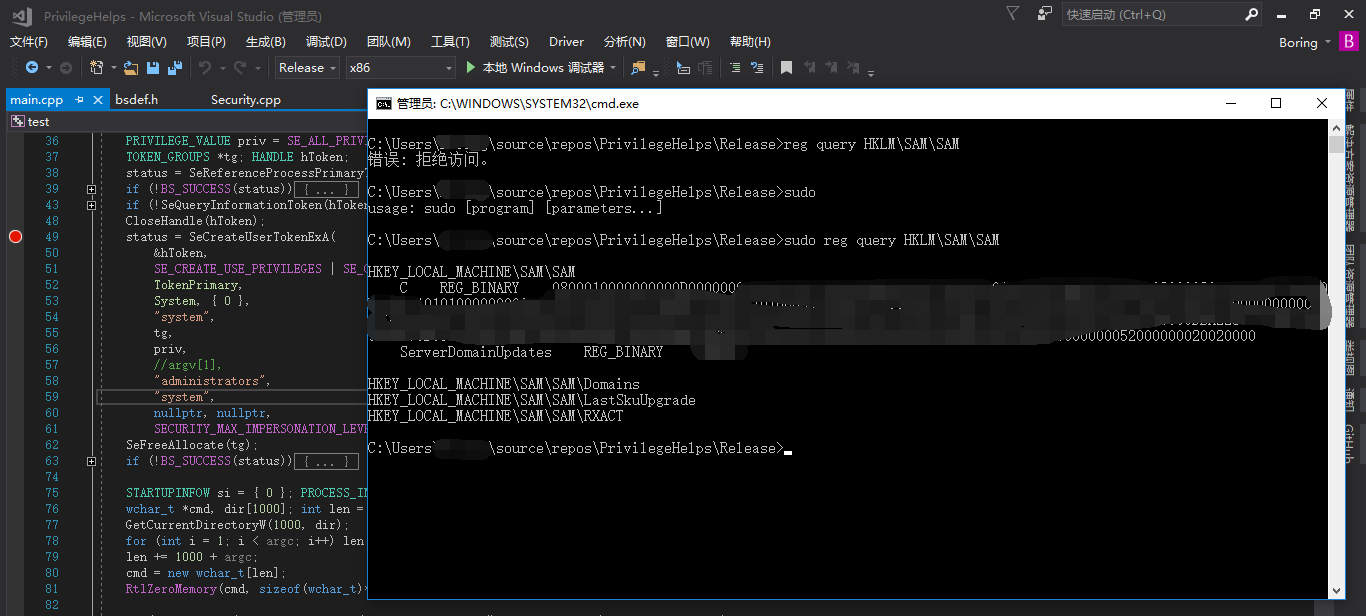
Task: Click the Open File folder icon
Action: [x=130, y=68]
